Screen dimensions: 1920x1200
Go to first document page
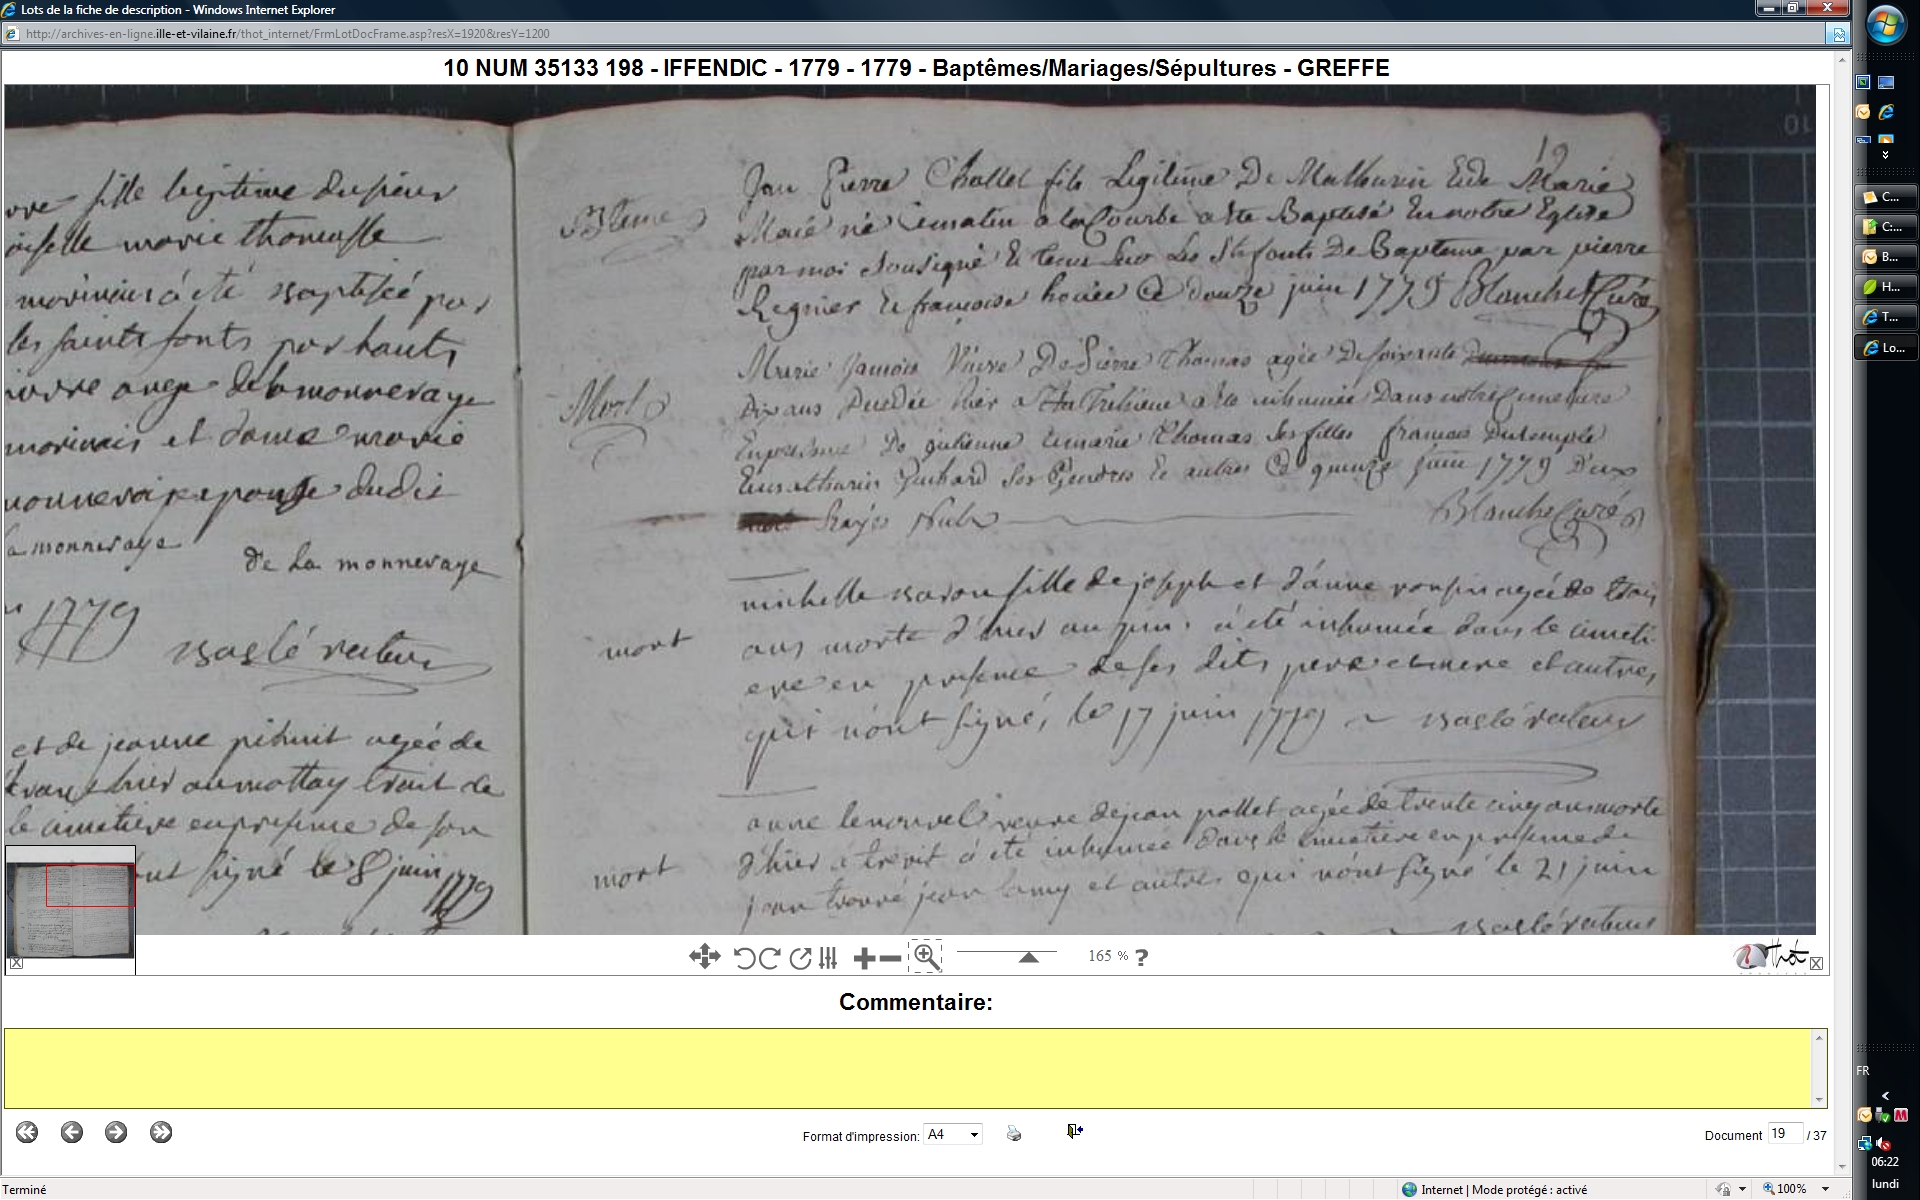coord(27,1132)
